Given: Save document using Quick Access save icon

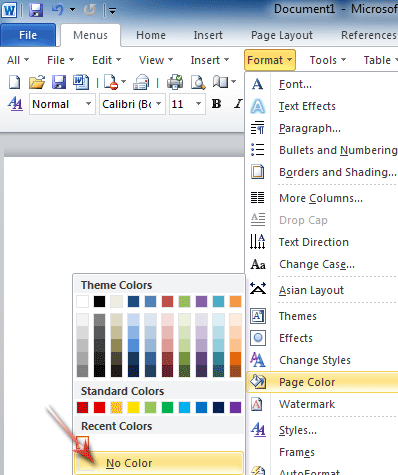Looking at the screenshot, I should (36, 10).
